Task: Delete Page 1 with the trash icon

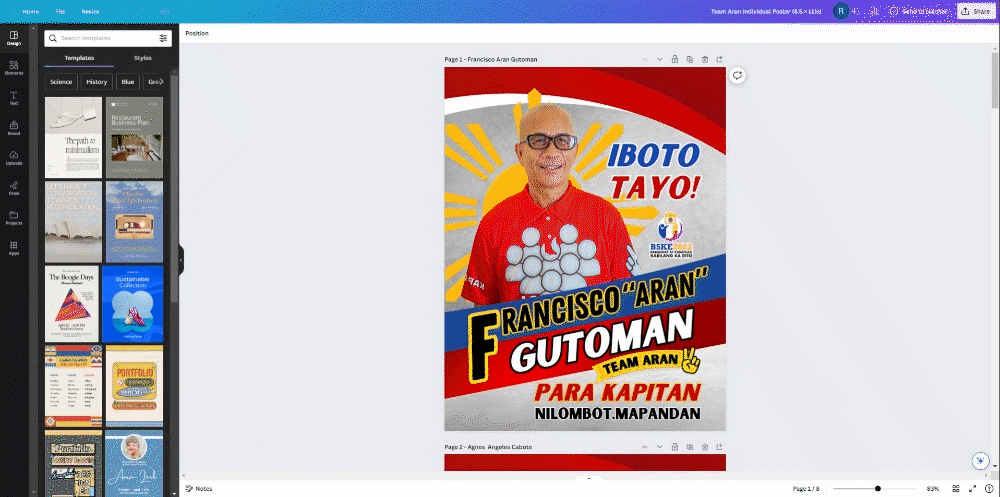Action: 705,59
